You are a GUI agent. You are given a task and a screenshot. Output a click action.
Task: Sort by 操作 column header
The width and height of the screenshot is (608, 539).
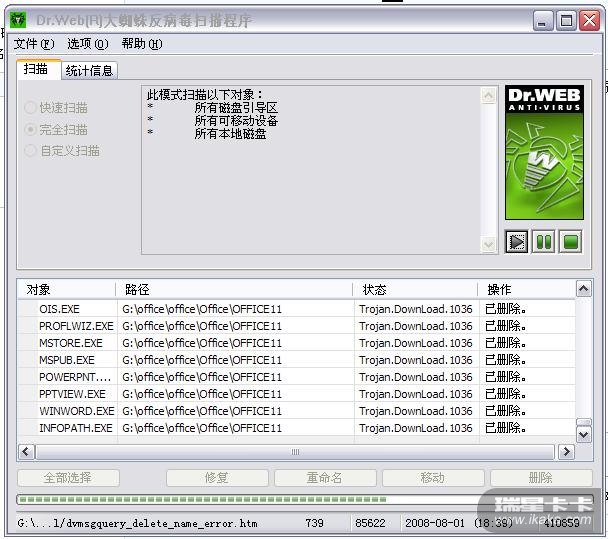click(x=527, y=289)
